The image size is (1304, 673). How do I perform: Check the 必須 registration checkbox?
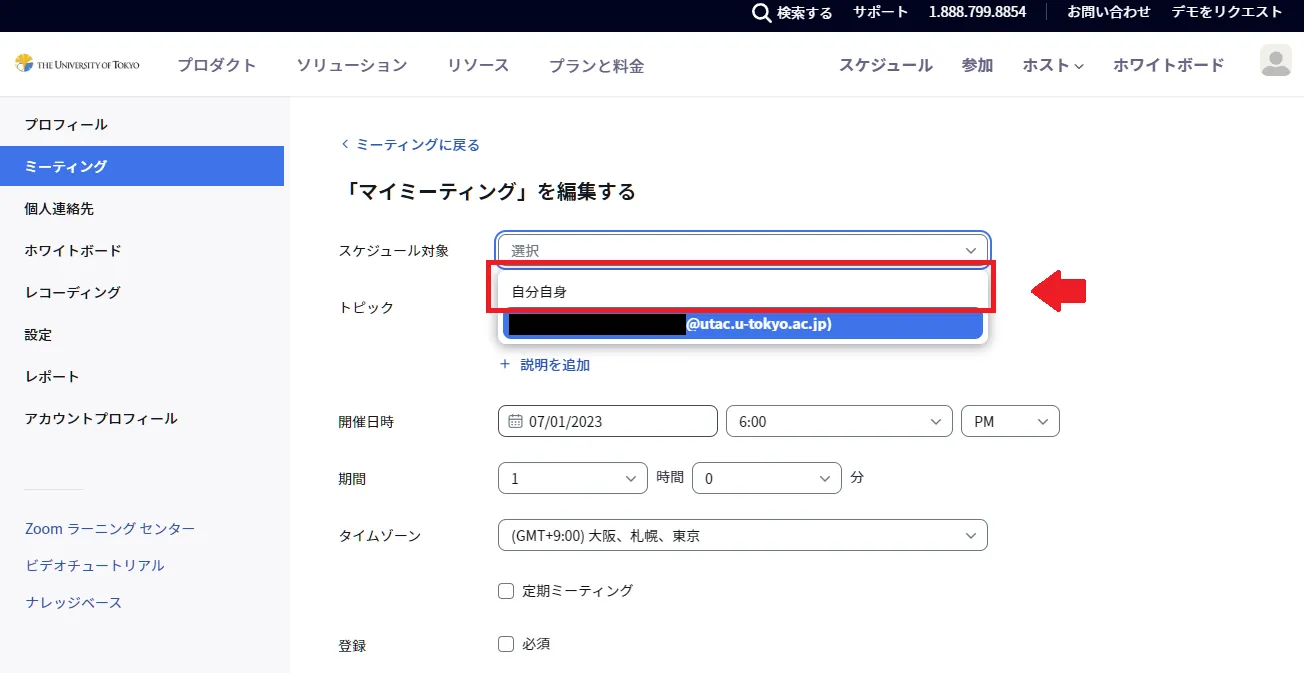(x=506, y=644)
